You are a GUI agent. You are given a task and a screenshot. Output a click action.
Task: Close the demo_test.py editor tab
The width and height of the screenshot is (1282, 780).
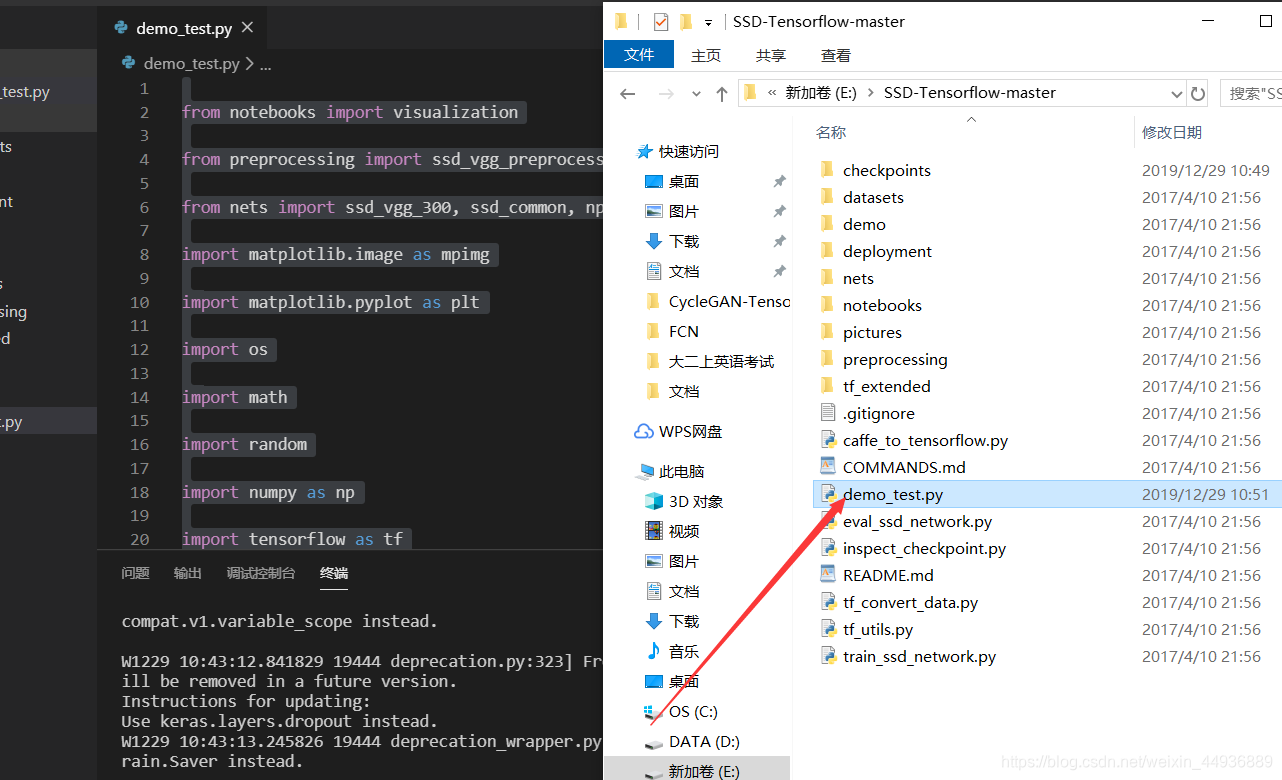248,28
